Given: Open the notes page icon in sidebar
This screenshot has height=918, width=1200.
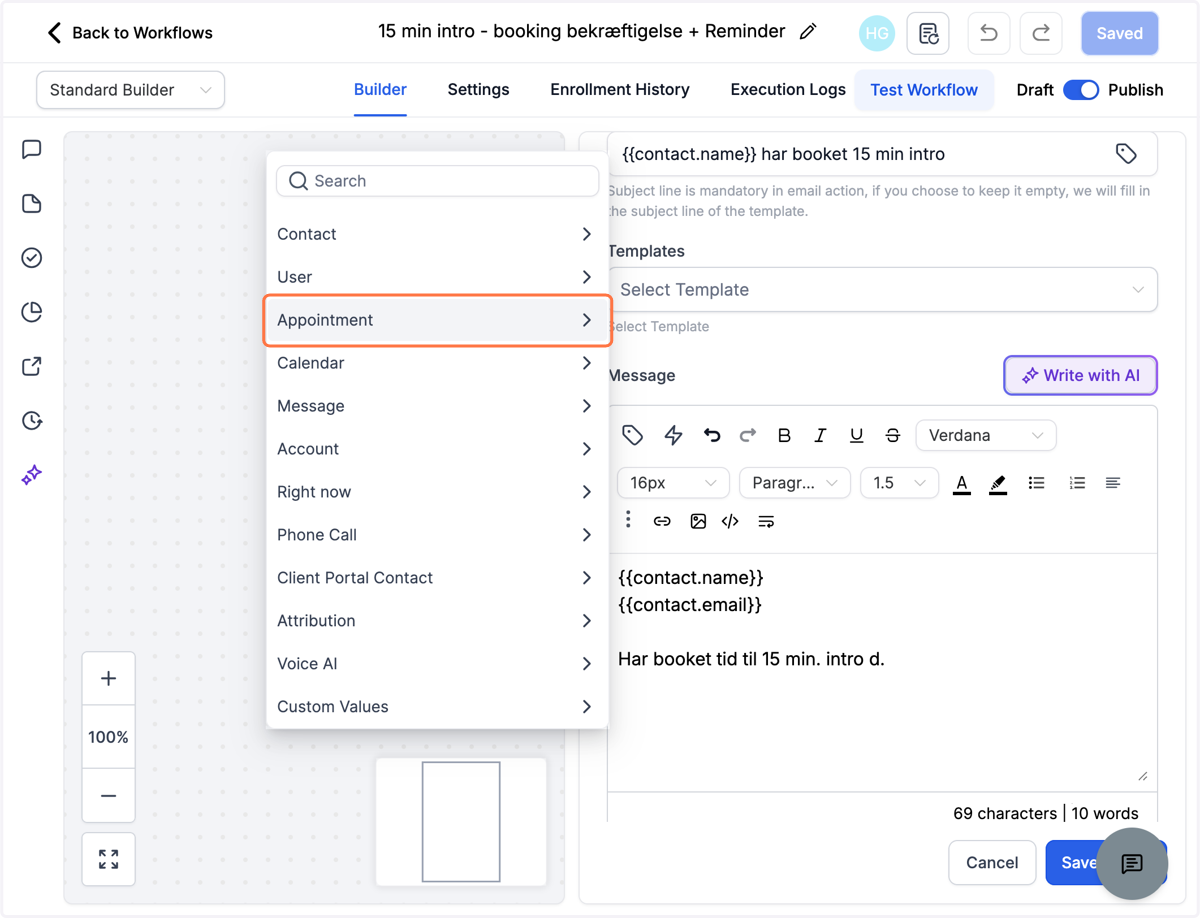Looking at the screenshot, I should 32,204.
